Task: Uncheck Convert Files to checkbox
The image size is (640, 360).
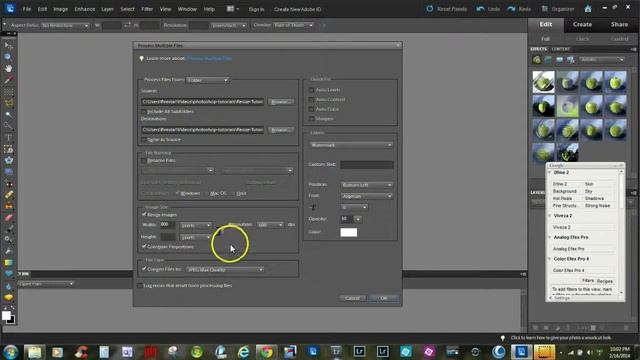Action: [144, 269]
